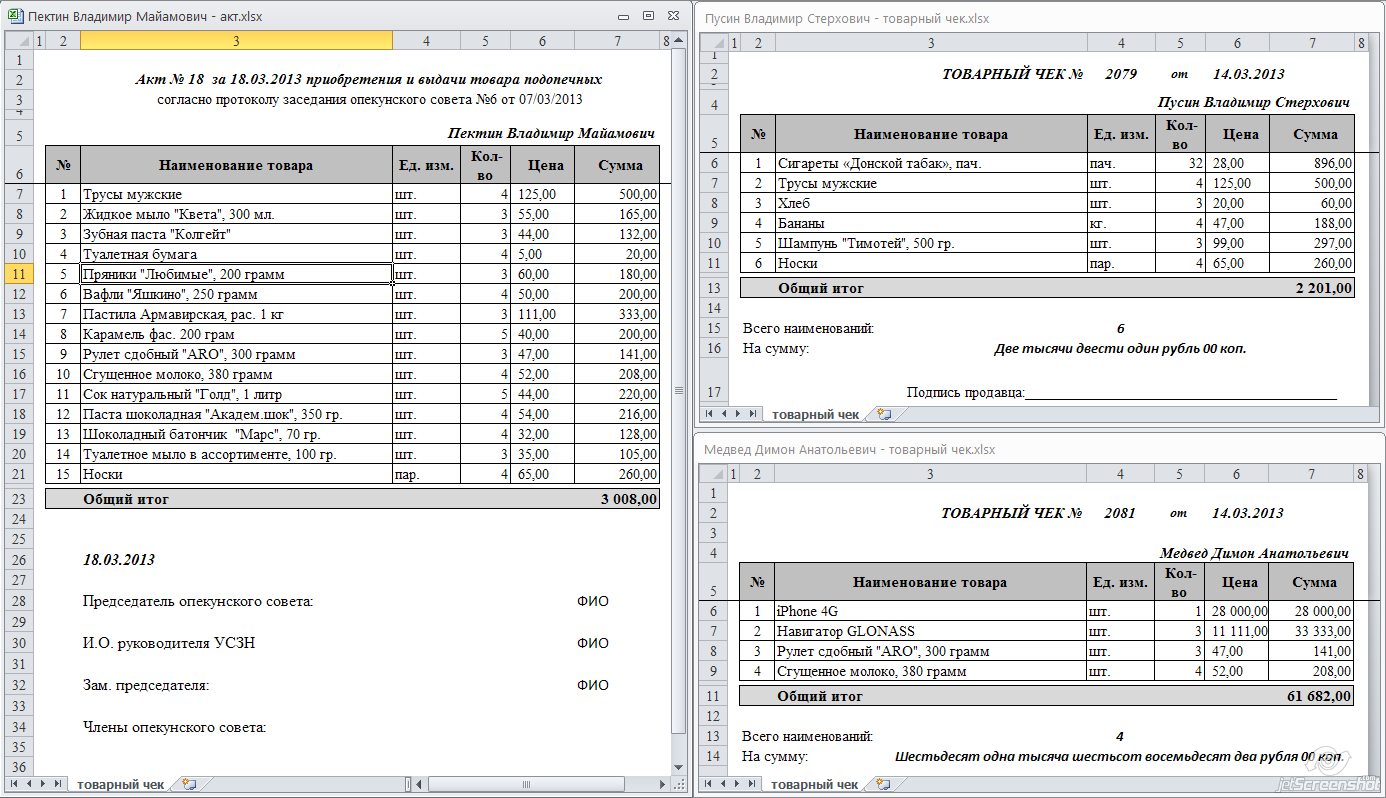
Task: Select the Навигатор GLONASS cell
Action: [x=930, y=631]
